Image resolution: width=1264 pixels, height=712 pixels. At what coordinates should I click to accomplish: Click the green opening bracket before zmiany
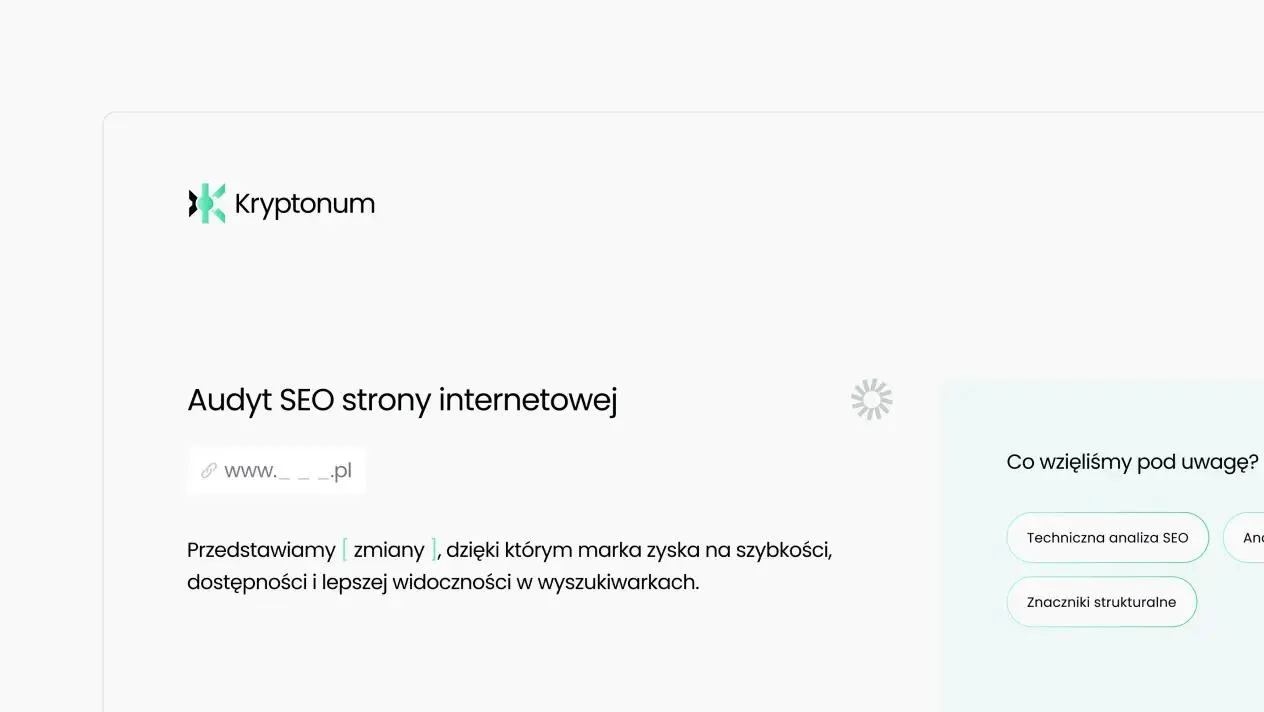345,550
